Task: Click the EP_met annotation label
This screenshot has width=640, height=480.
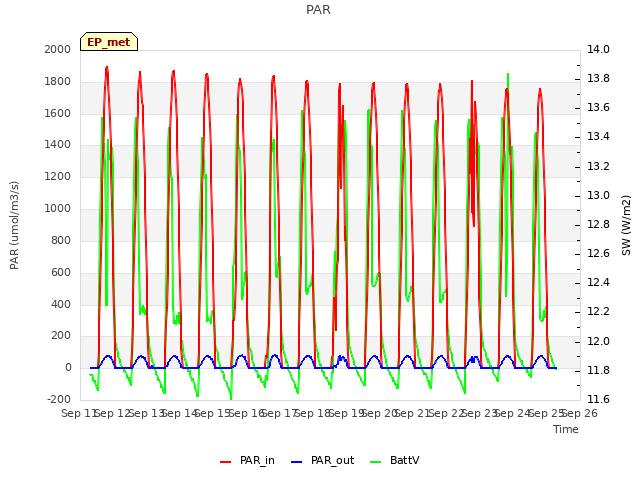Action: coord(109,42)
